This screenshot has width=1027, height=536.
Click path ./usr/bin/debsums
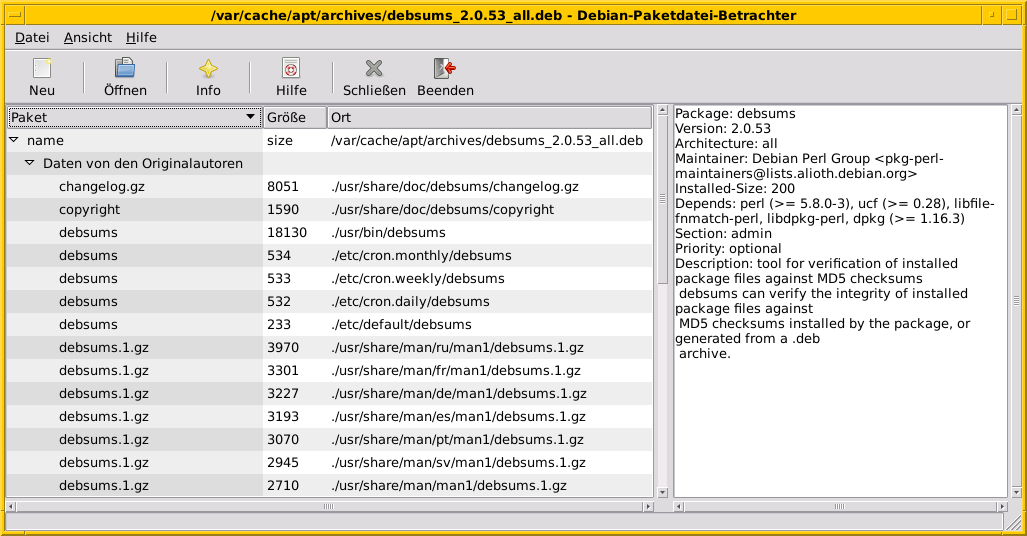(388, 233)
